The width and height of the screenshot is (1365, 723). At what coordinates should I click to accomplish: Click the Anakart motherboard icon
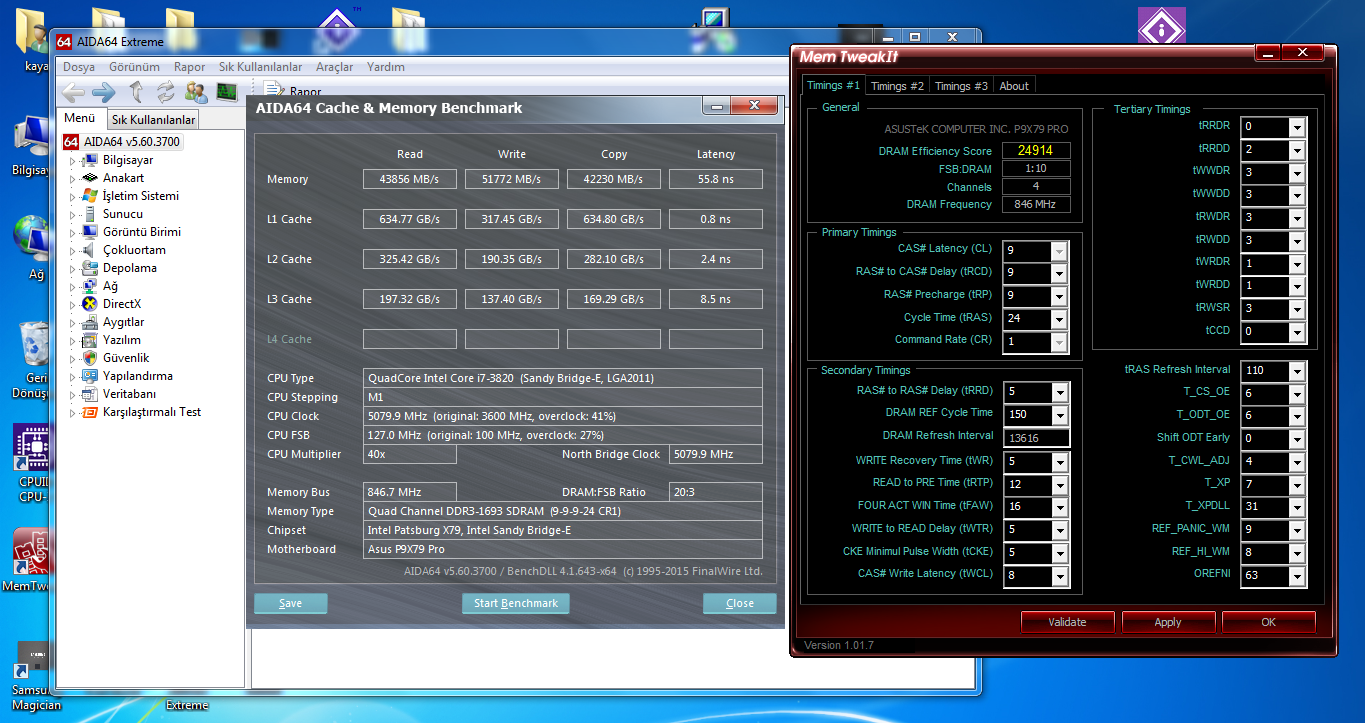pyautogui.click(x=90, y=178)
